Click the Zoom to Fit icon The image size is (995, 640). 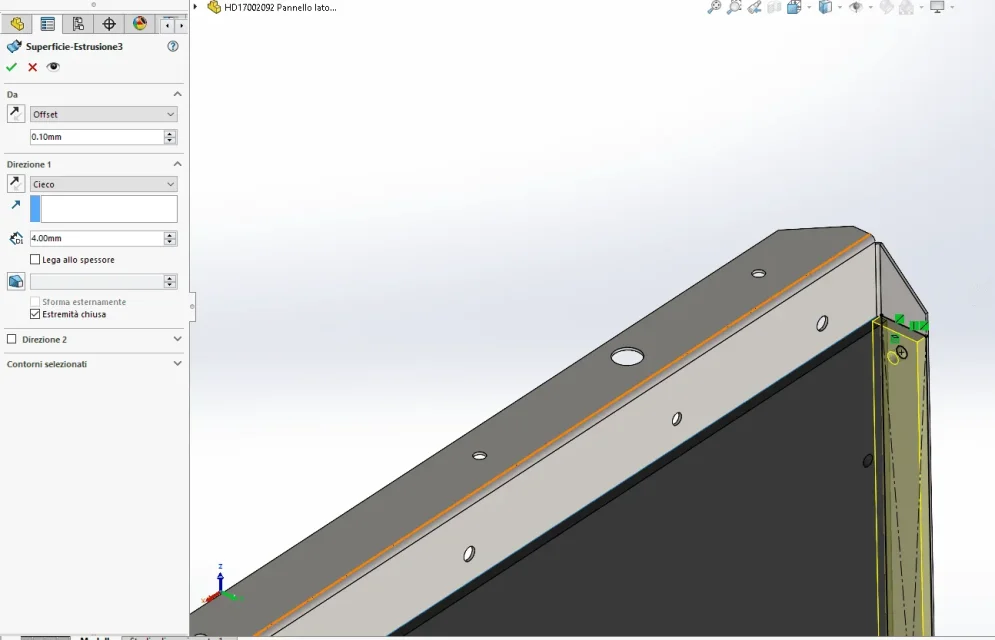tap(714, 7)
